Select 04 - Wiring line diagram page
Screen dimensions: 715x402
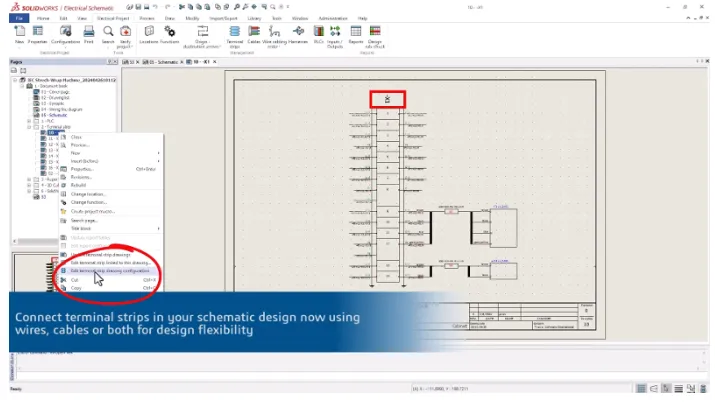point(61,109)
